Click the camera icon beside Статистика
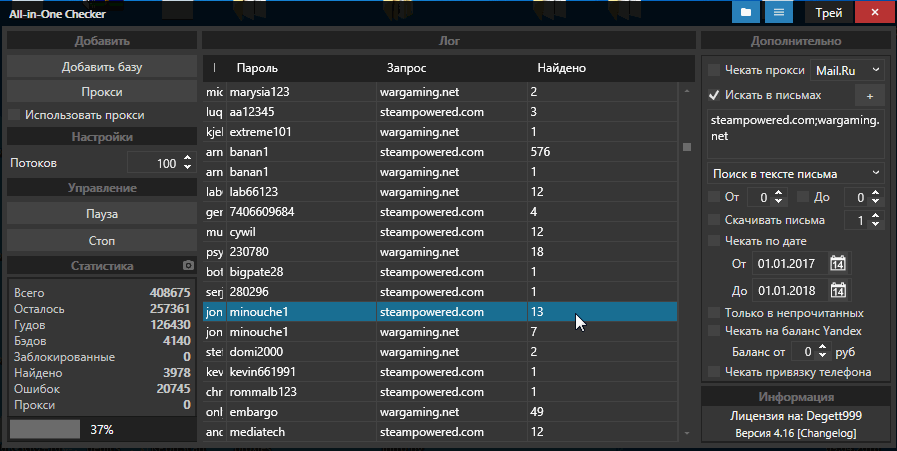Viewport: 897px width, 451px height. [187, 266]
